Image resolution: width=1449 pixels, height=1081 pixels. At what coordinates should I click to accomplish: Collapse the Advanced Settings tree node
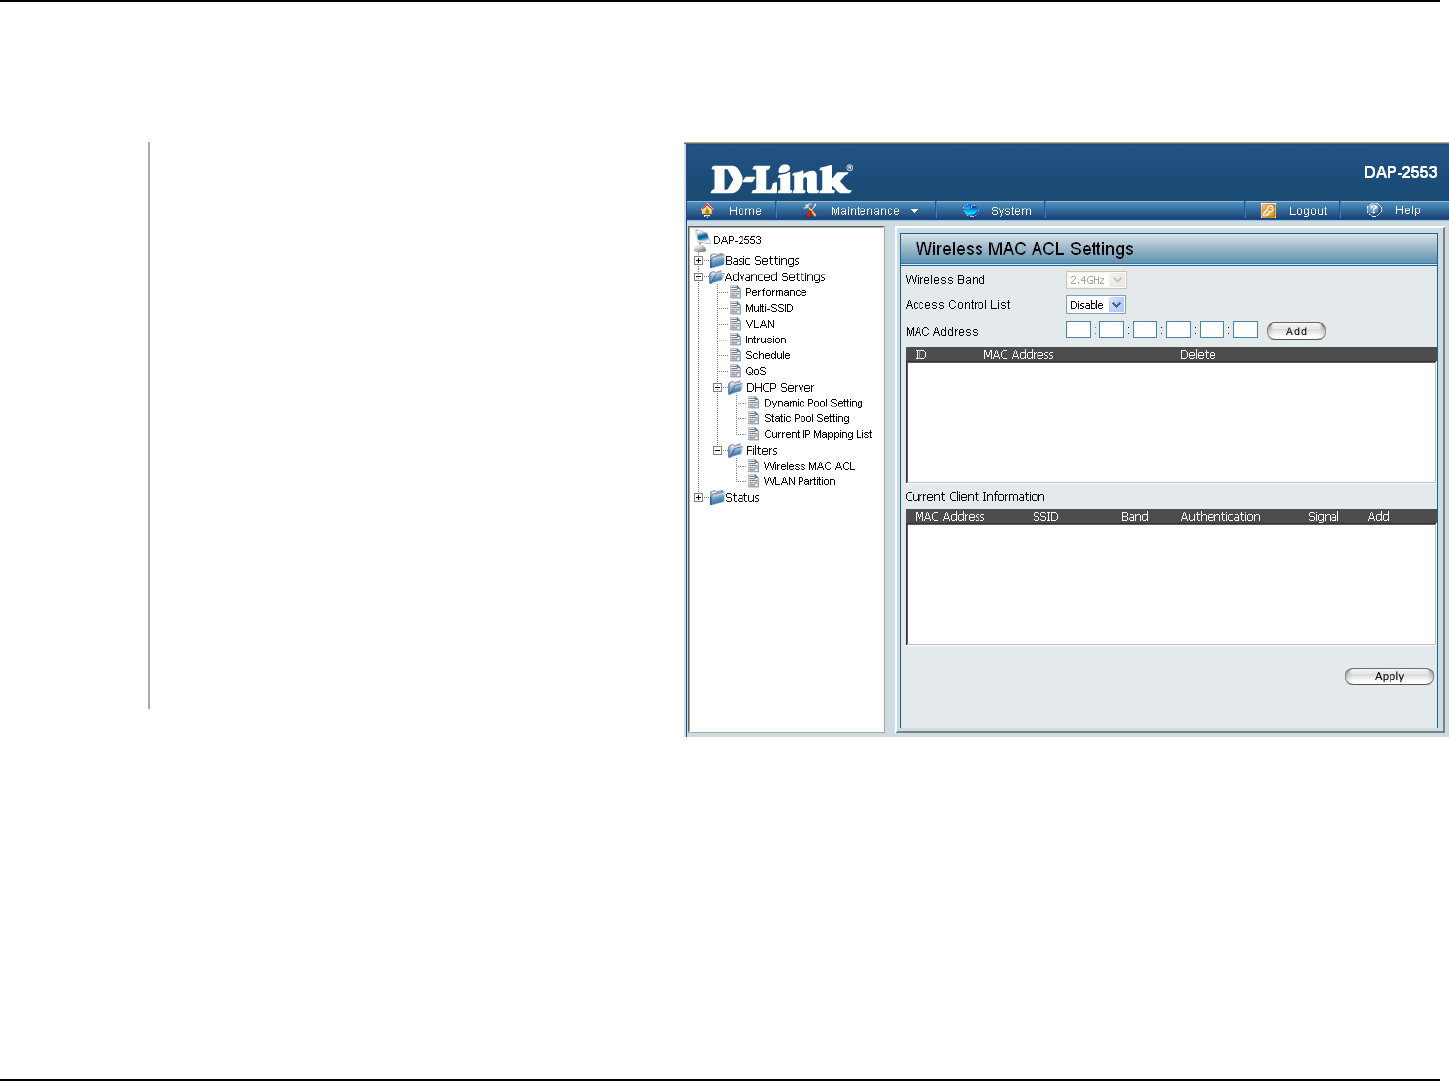(699, 277)
